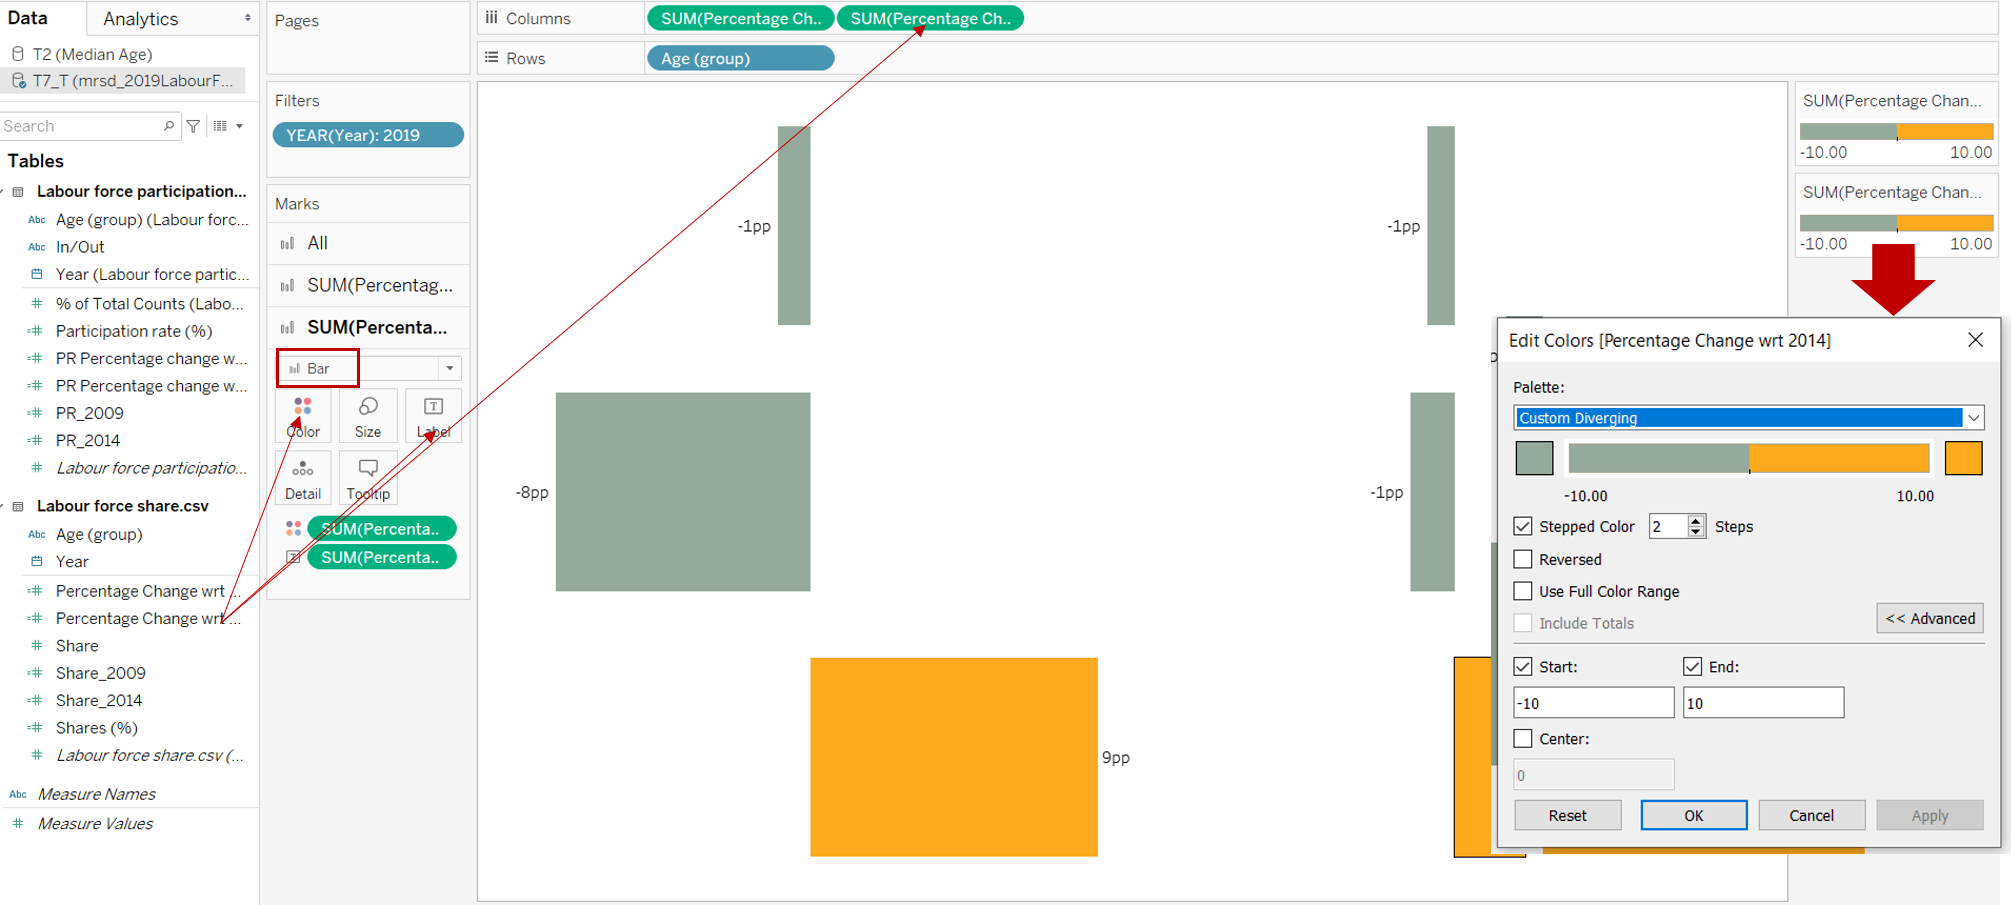2011x905 pixels.
Task: Select the All marks card entry
Action: [318, 243]
